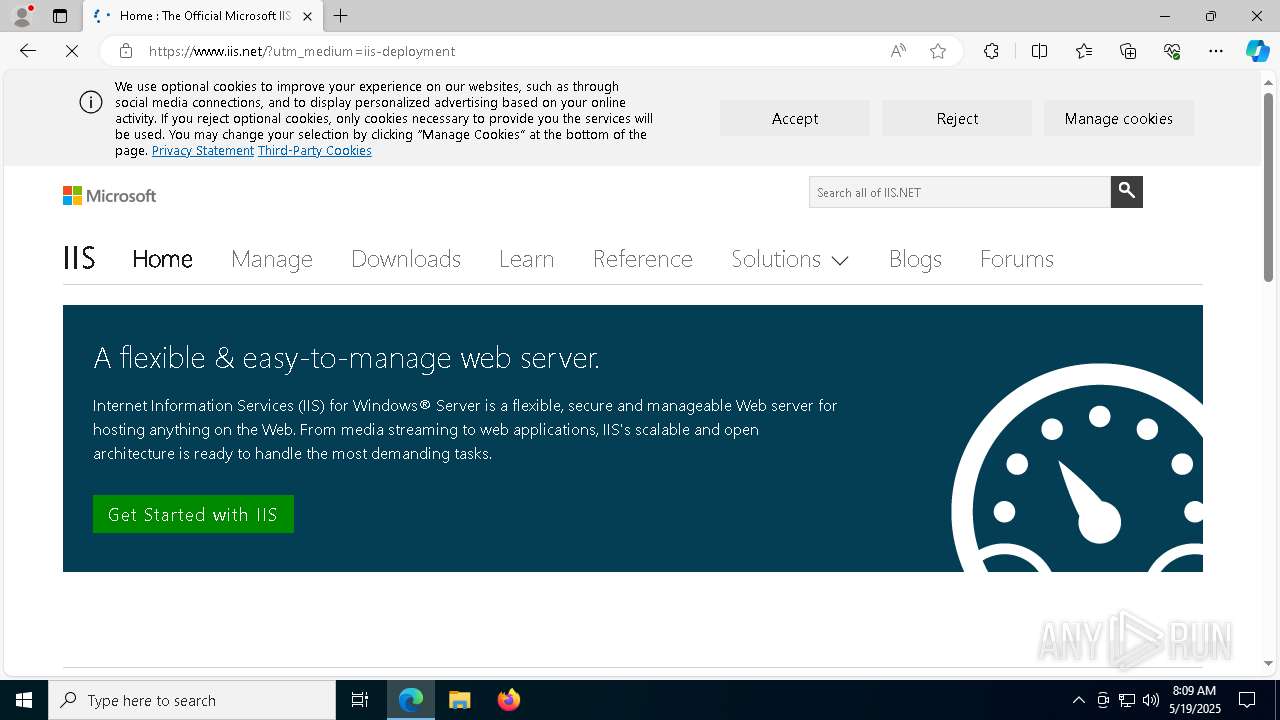Open the Forums navigation item

1017,259
